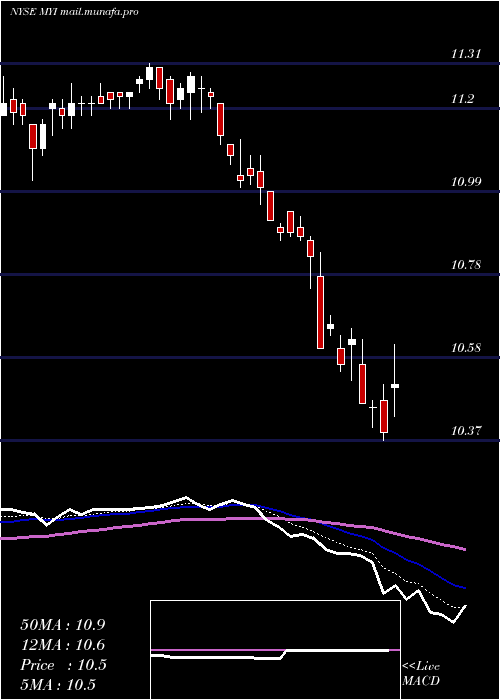Click the 11.31 price level label
Image resolution: width=500 pixels, height=700 pixels.
pyautogui.click(x=466, y=54)
